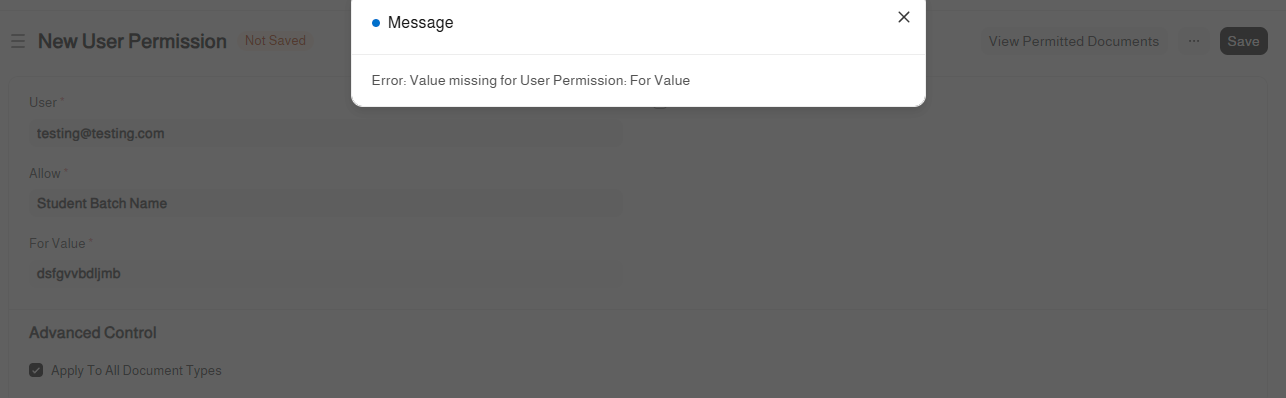Click the Allow field label
Screen dimensions: 1286x398
coord(45,173)
